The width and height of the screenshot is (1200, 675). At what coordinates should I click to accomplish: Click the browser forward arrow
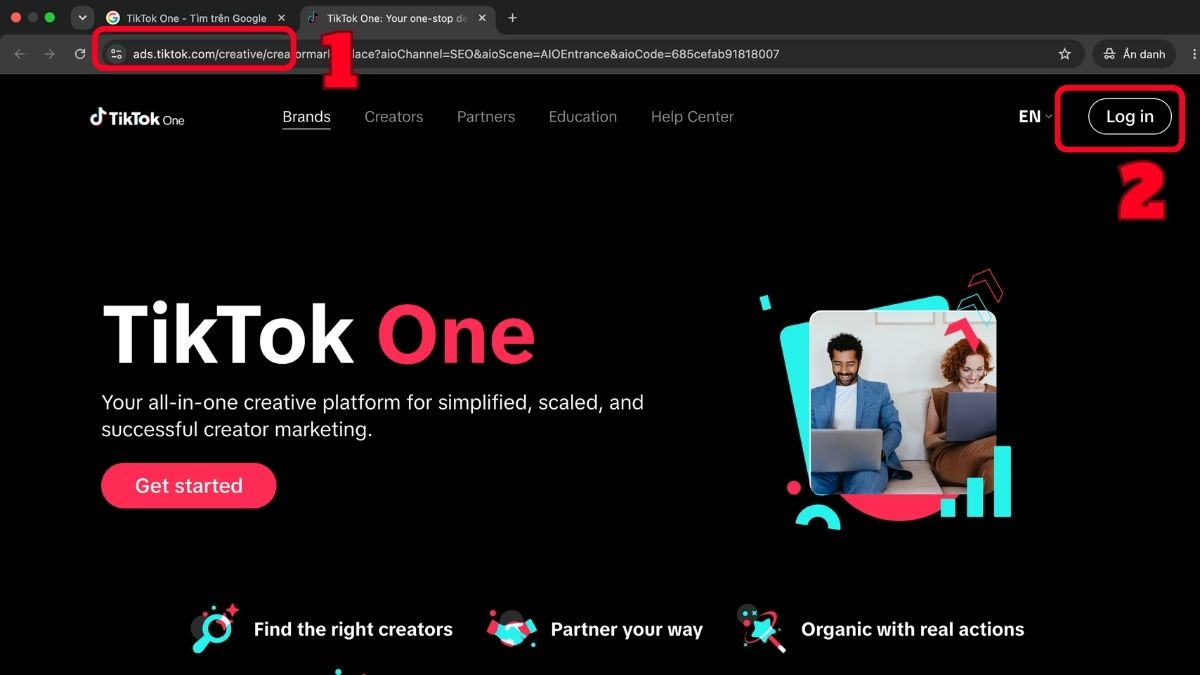(50, 54)
